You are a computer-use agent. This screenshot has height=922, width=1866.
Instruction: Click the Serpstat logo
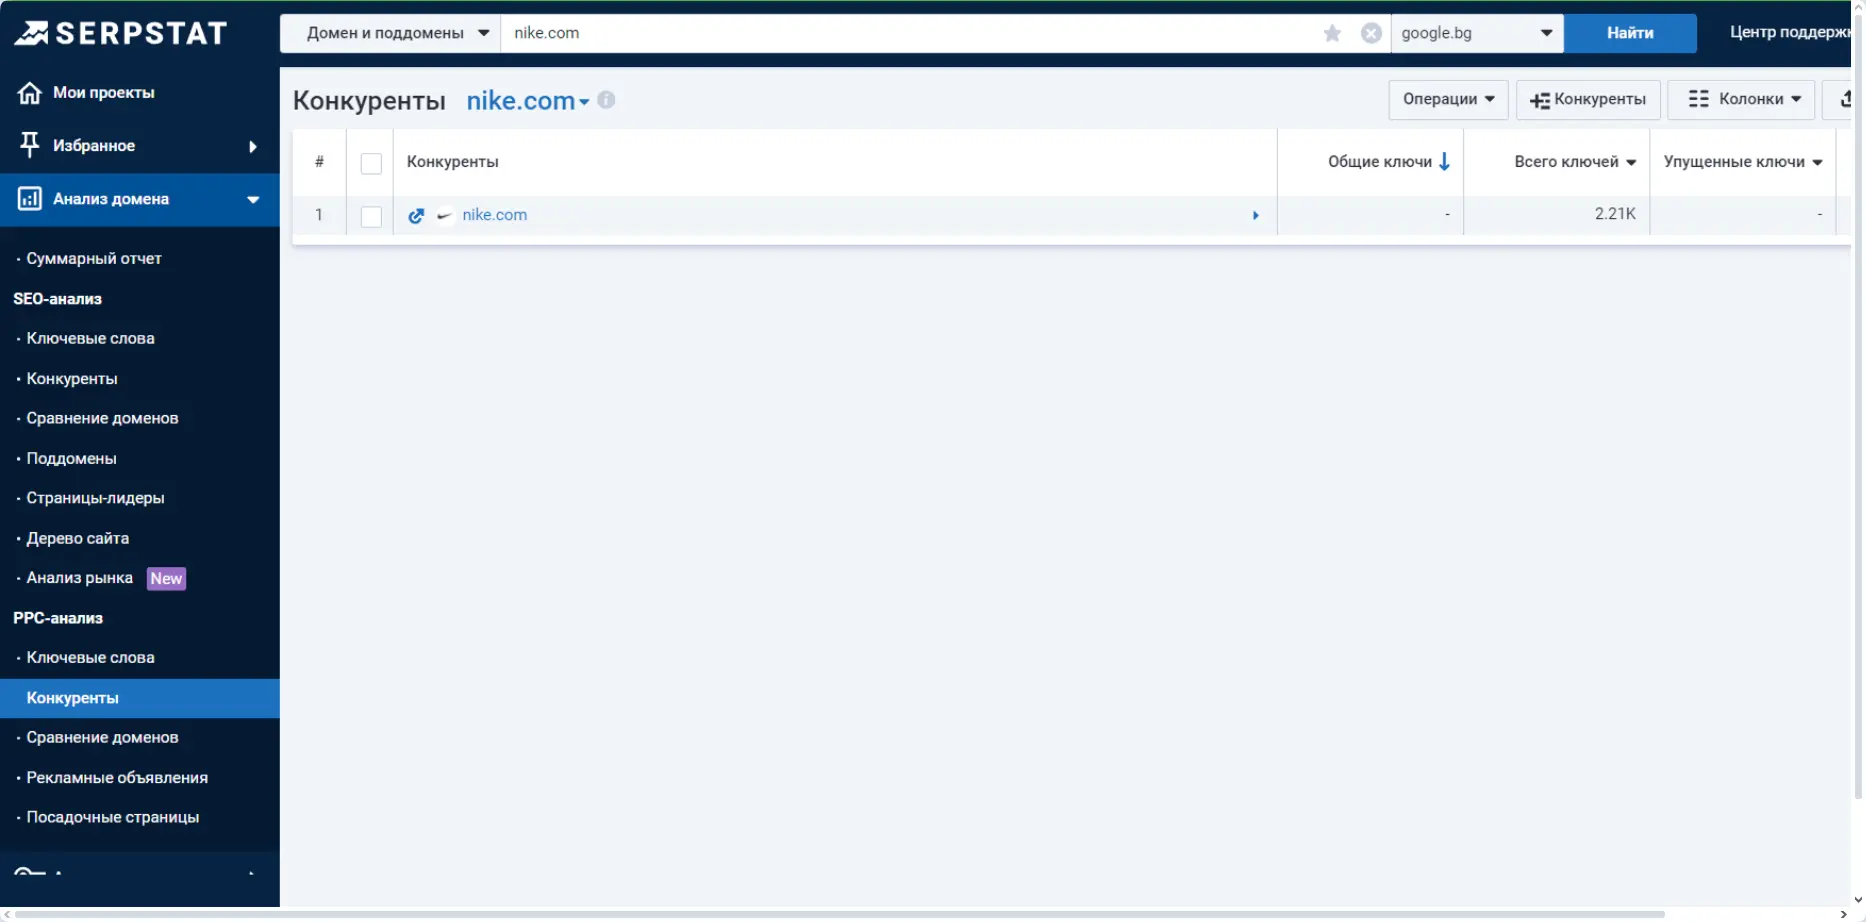[121, 33]
